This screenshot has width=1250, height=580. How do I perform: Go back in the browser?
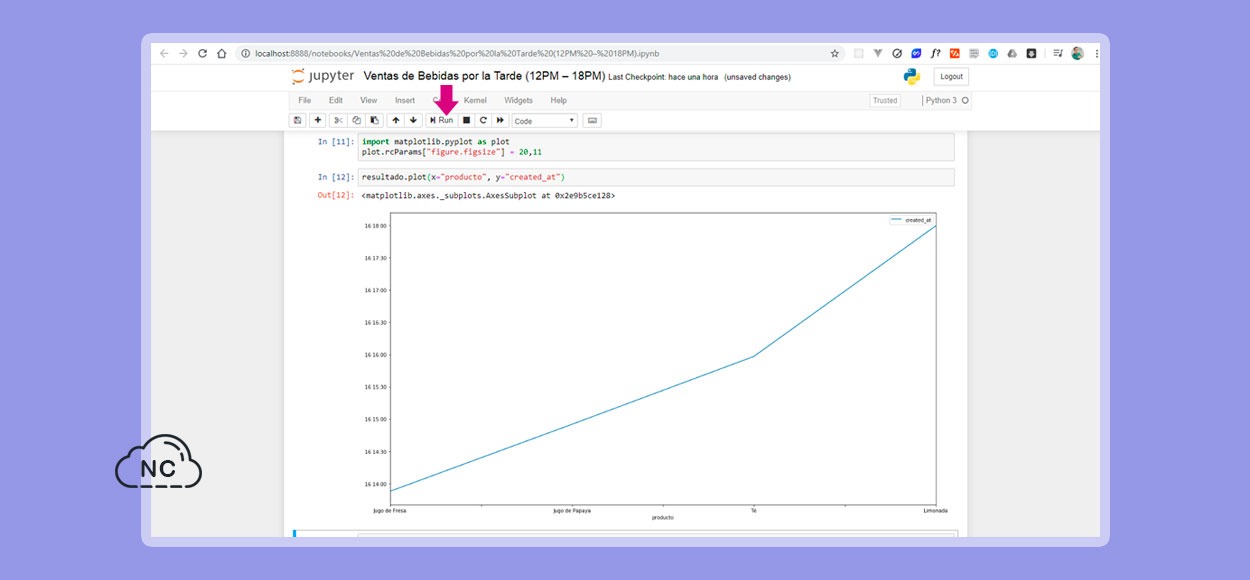[164, 53]
